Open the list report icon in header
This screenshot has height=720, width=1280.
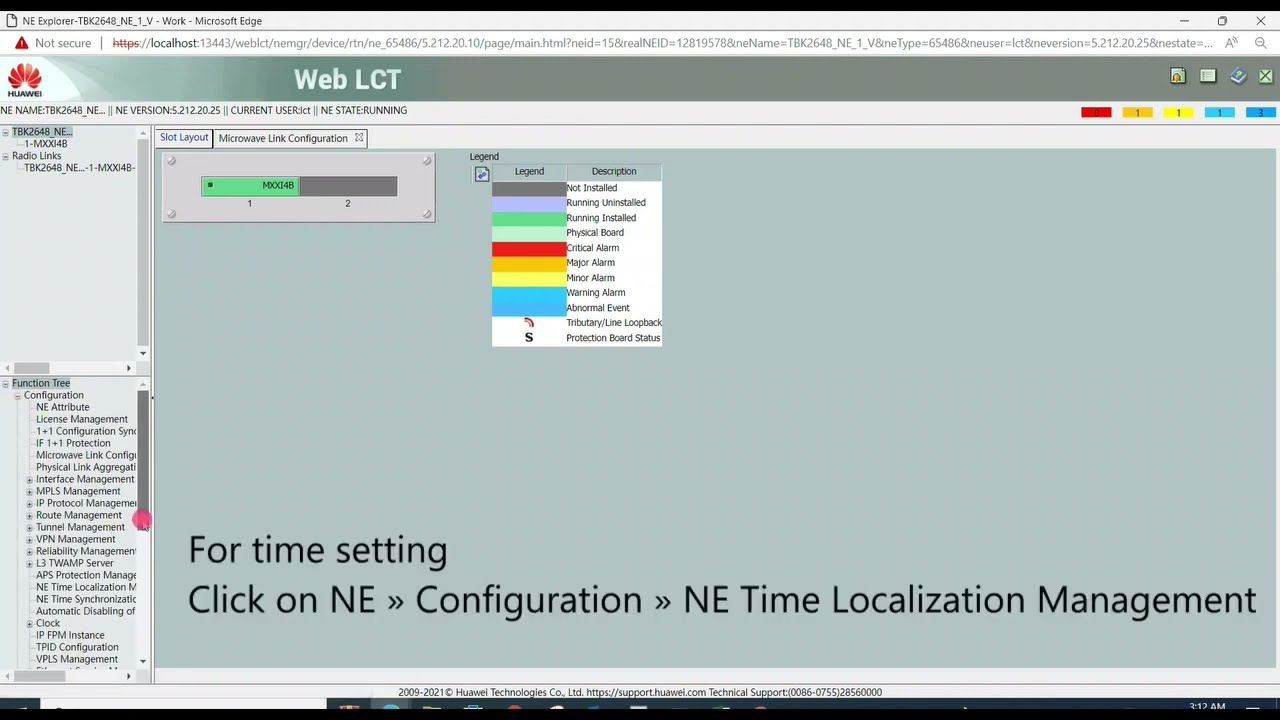pyautogui.click(x=1207, y=76)
